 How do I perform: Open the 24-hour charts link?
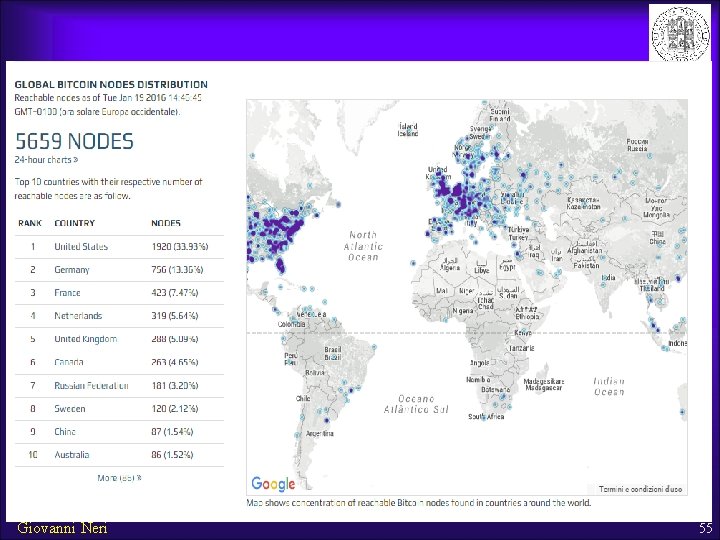(46, 160)
